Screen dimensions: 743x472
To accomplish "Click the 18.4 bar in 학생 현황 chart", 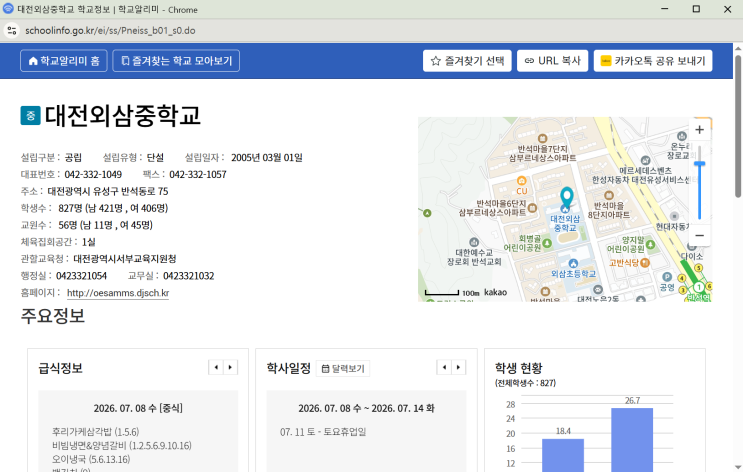I will click(563, 455).
